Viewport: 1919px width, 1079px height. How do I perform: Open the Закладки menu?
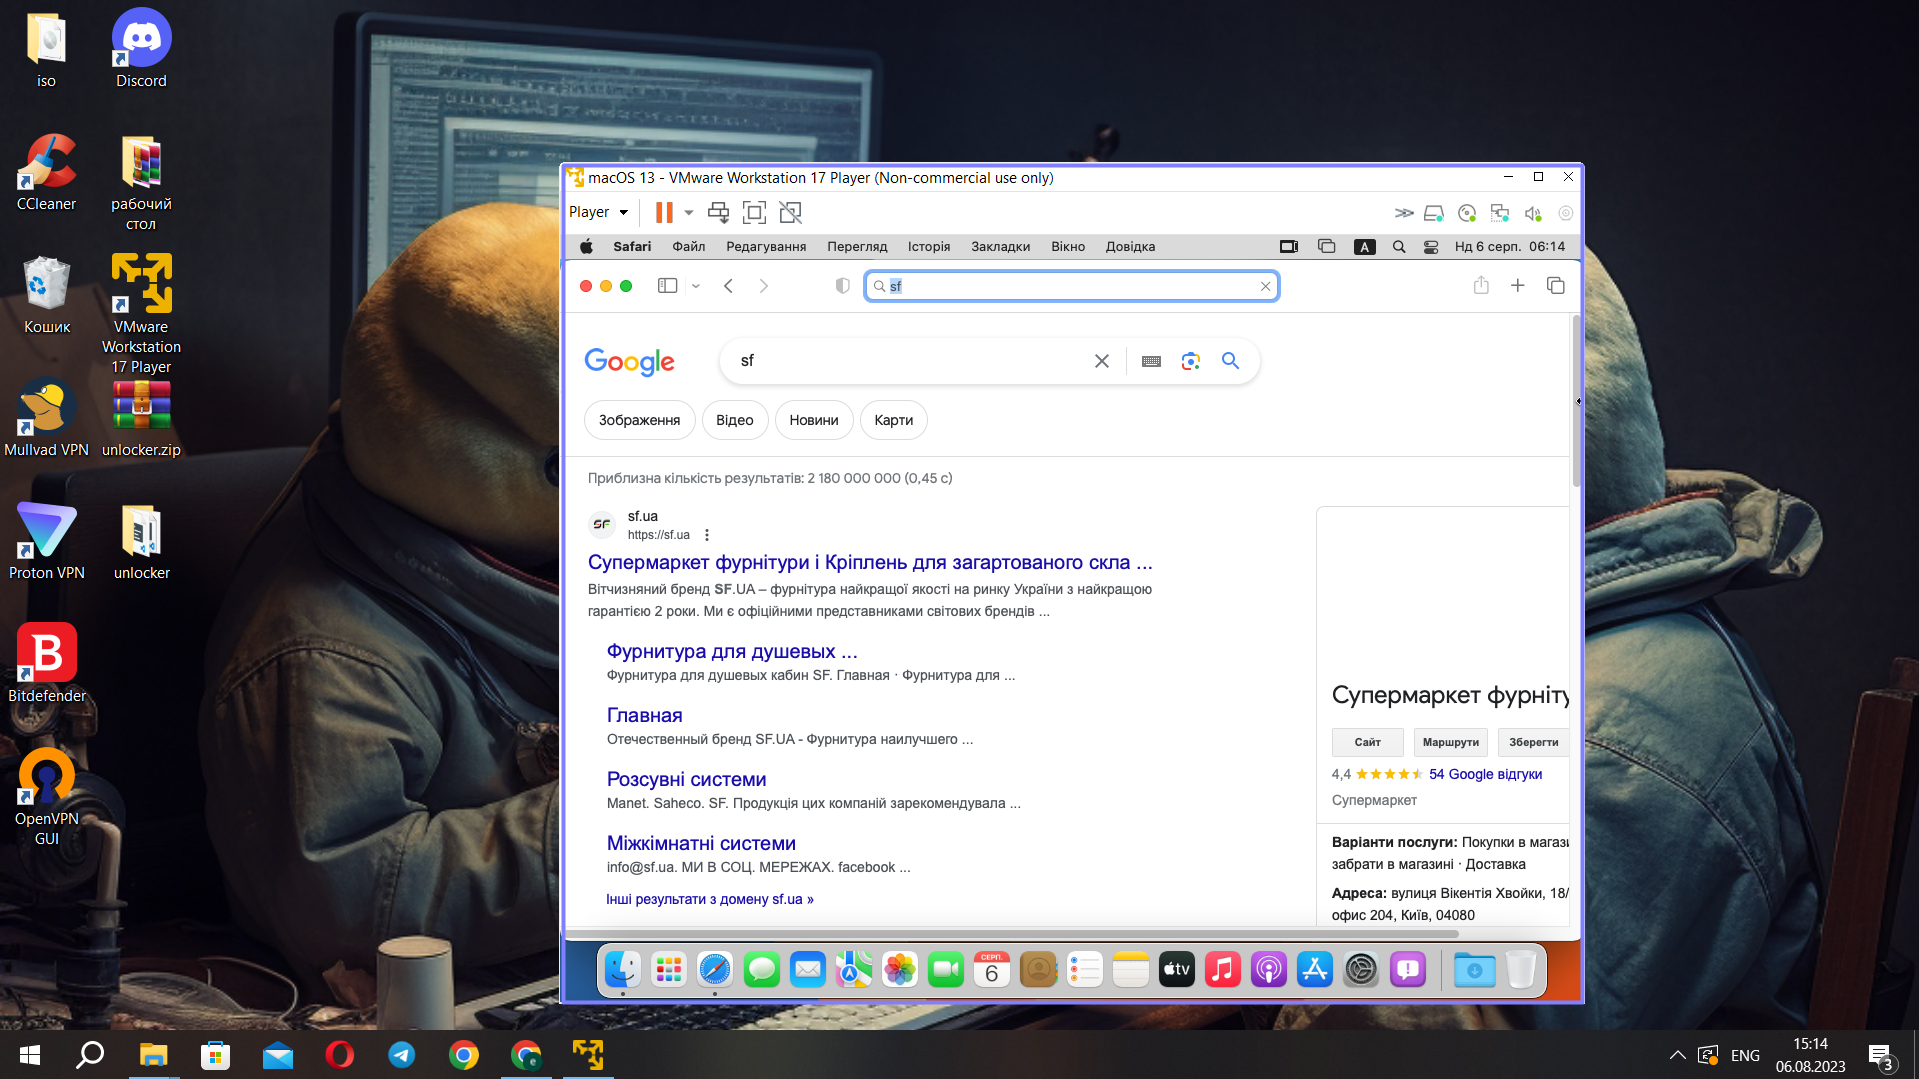point(1000,246)
